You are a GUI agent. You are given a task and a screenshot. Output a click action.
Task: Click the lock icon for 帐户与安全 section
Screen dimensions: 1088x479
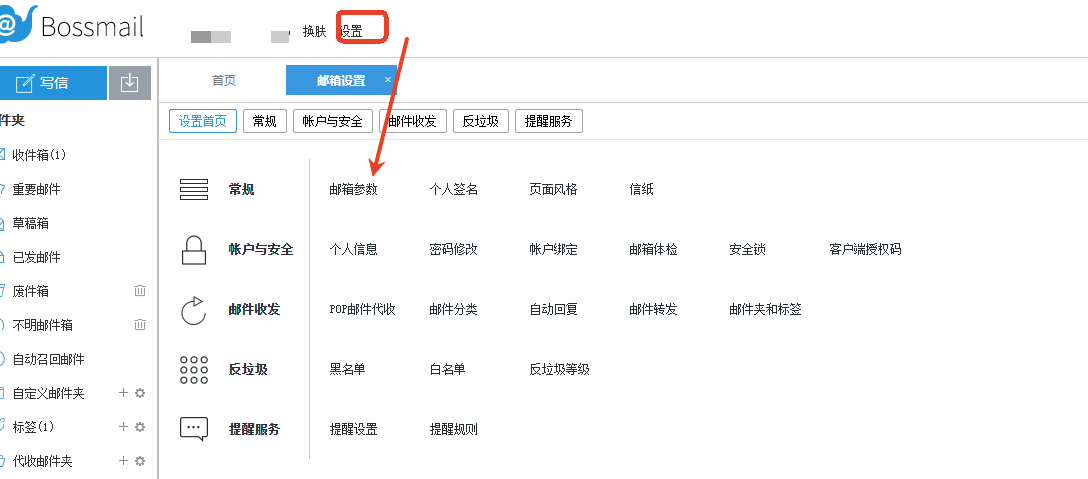(x=193, y=249)
